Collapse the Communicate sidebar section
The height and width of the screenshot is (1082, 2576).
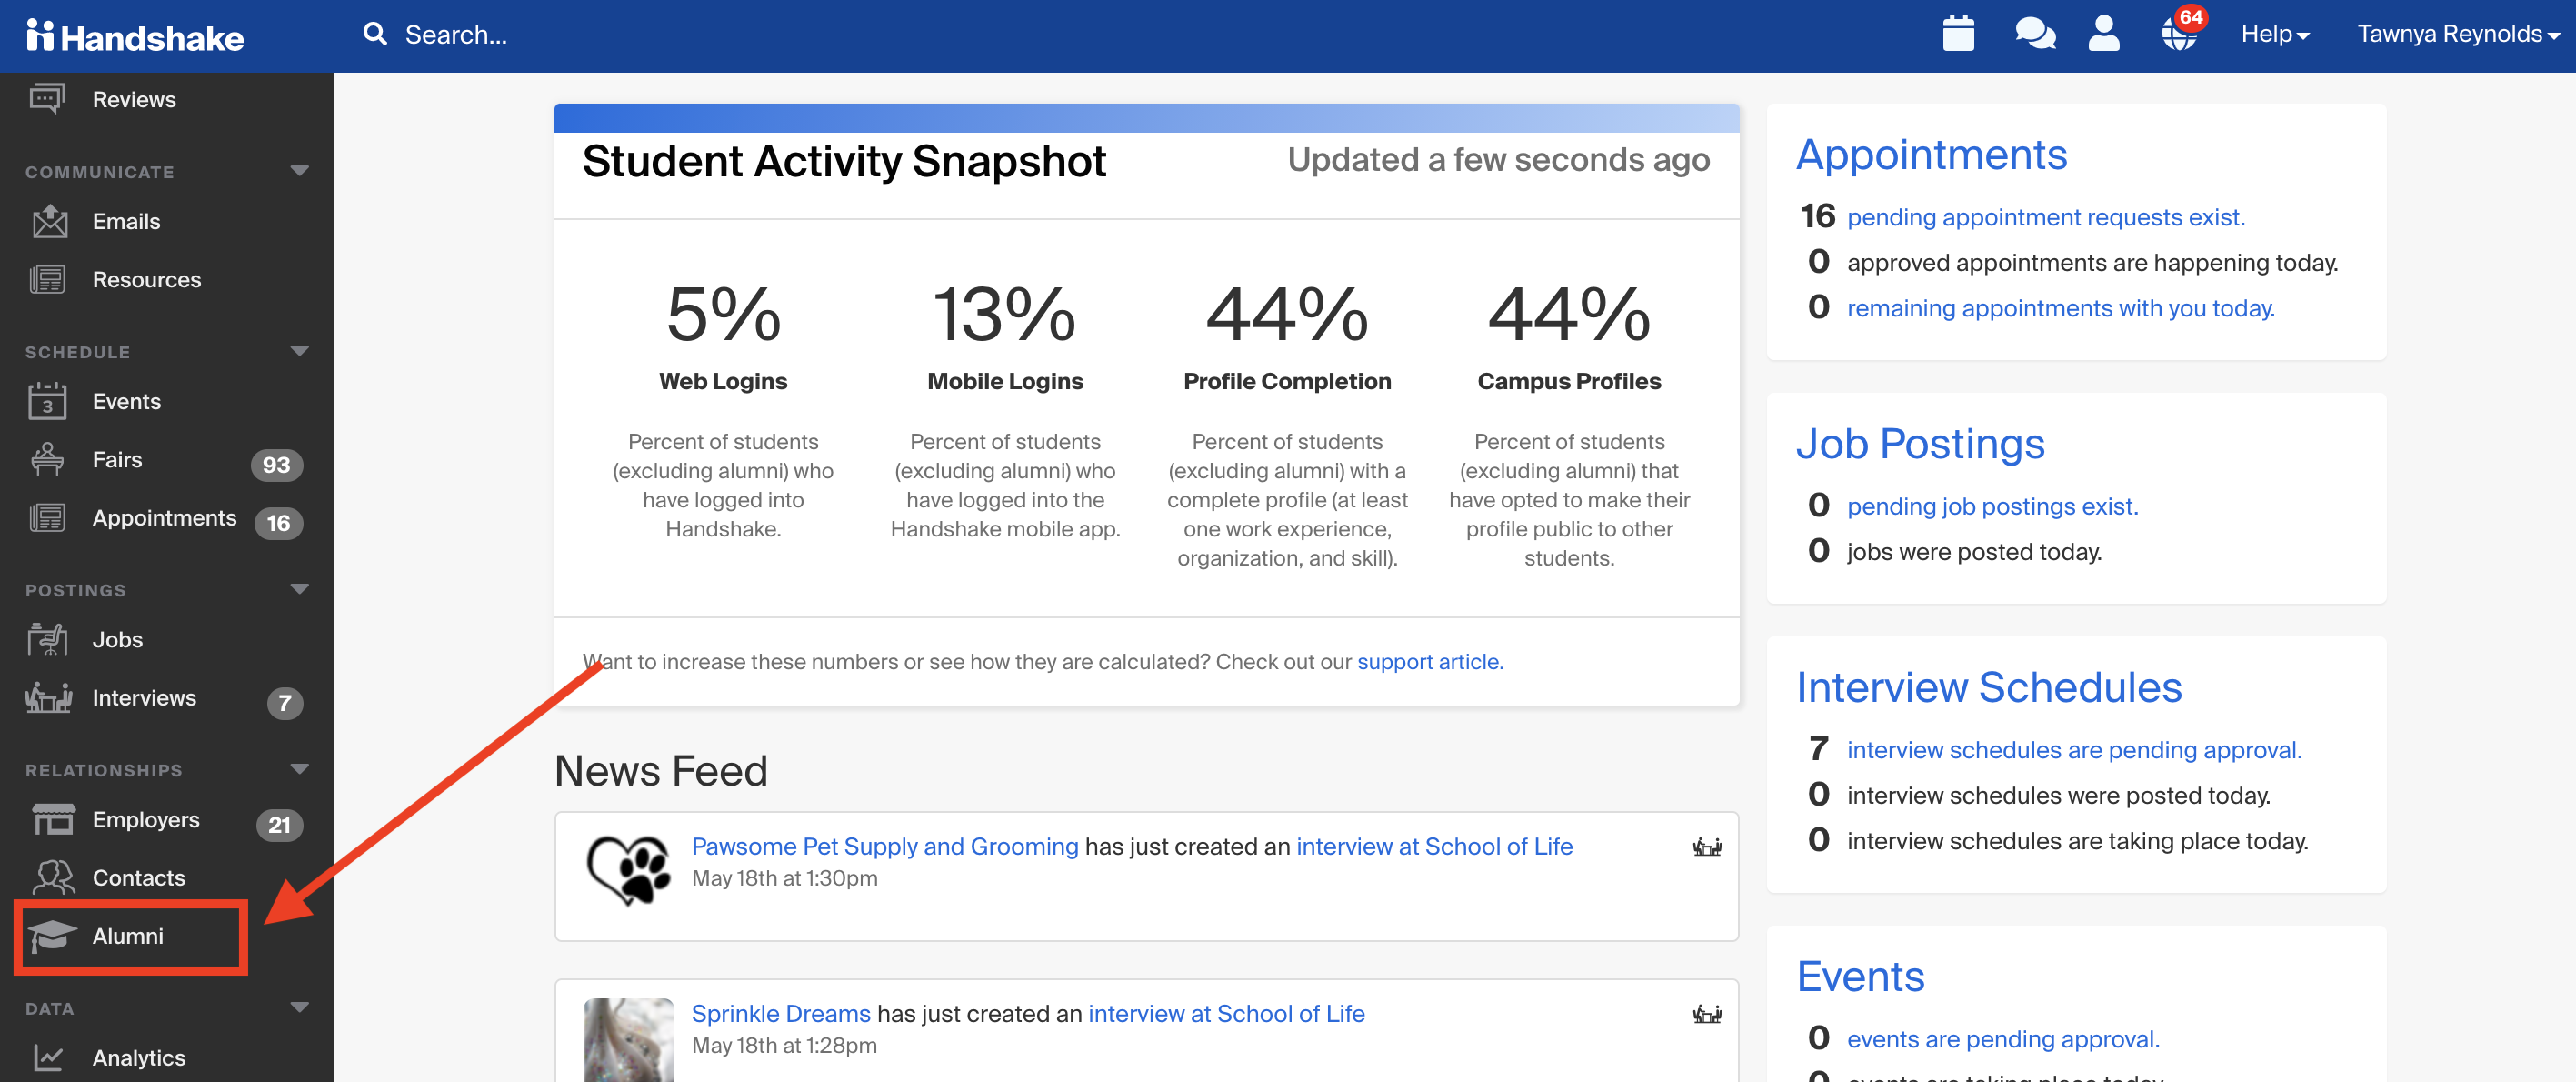tap(299, 171)
